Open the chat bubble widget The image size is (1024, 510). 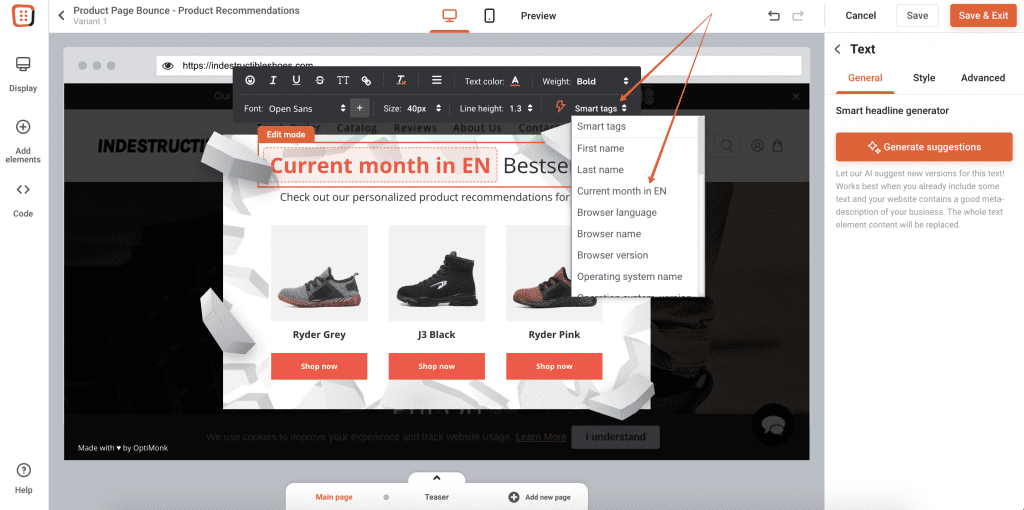[773, 424]
